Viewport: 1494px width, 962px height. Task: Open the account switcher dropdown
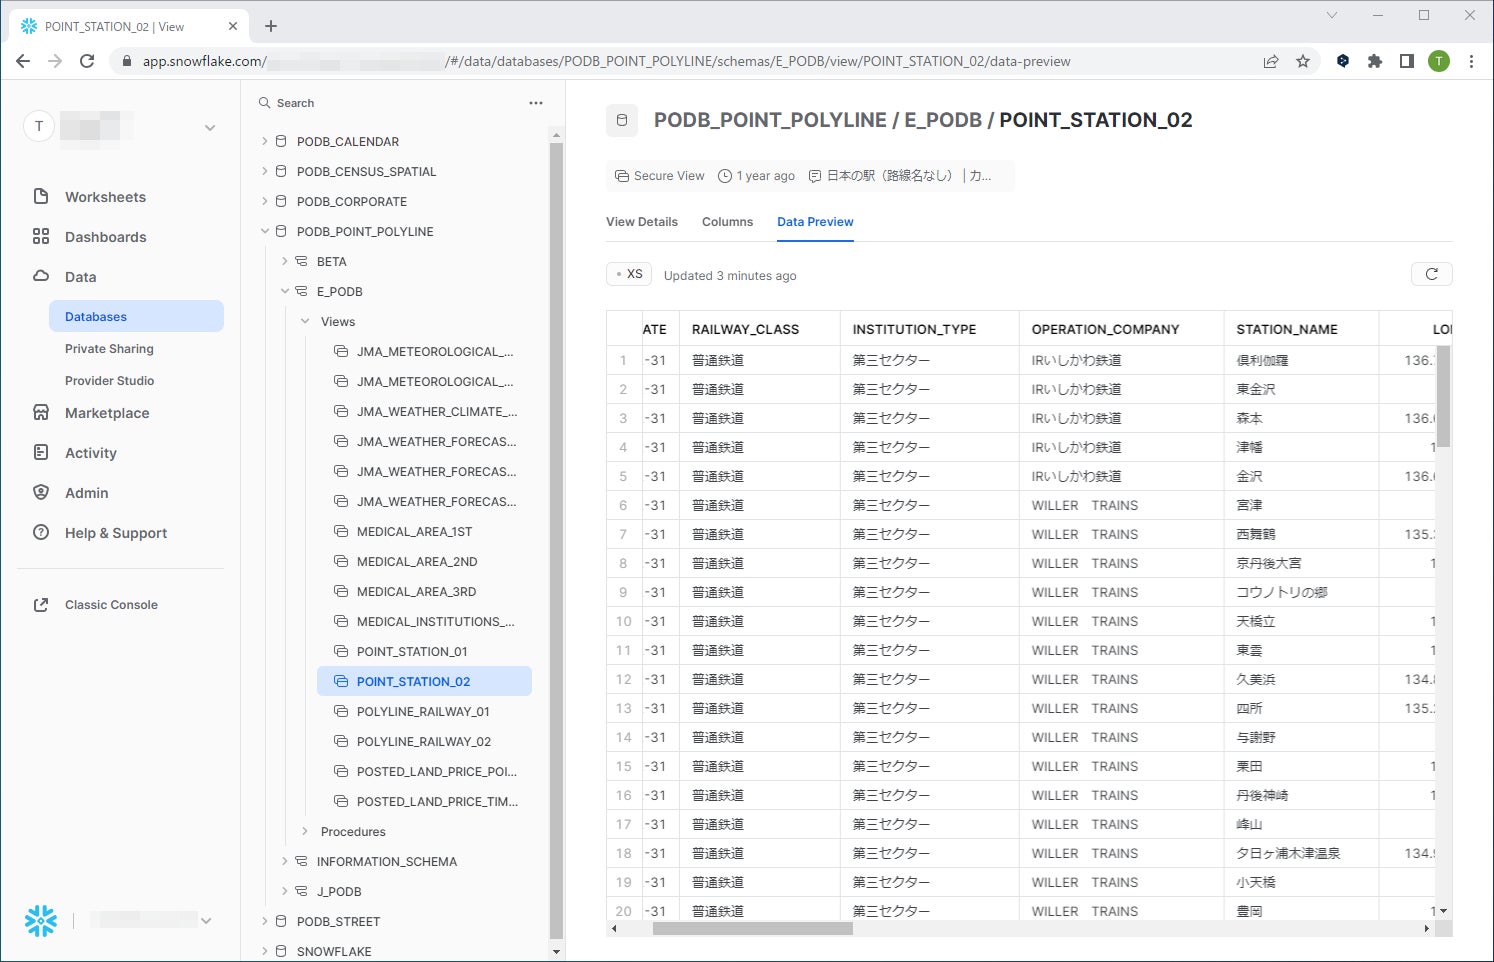point(210,127)
